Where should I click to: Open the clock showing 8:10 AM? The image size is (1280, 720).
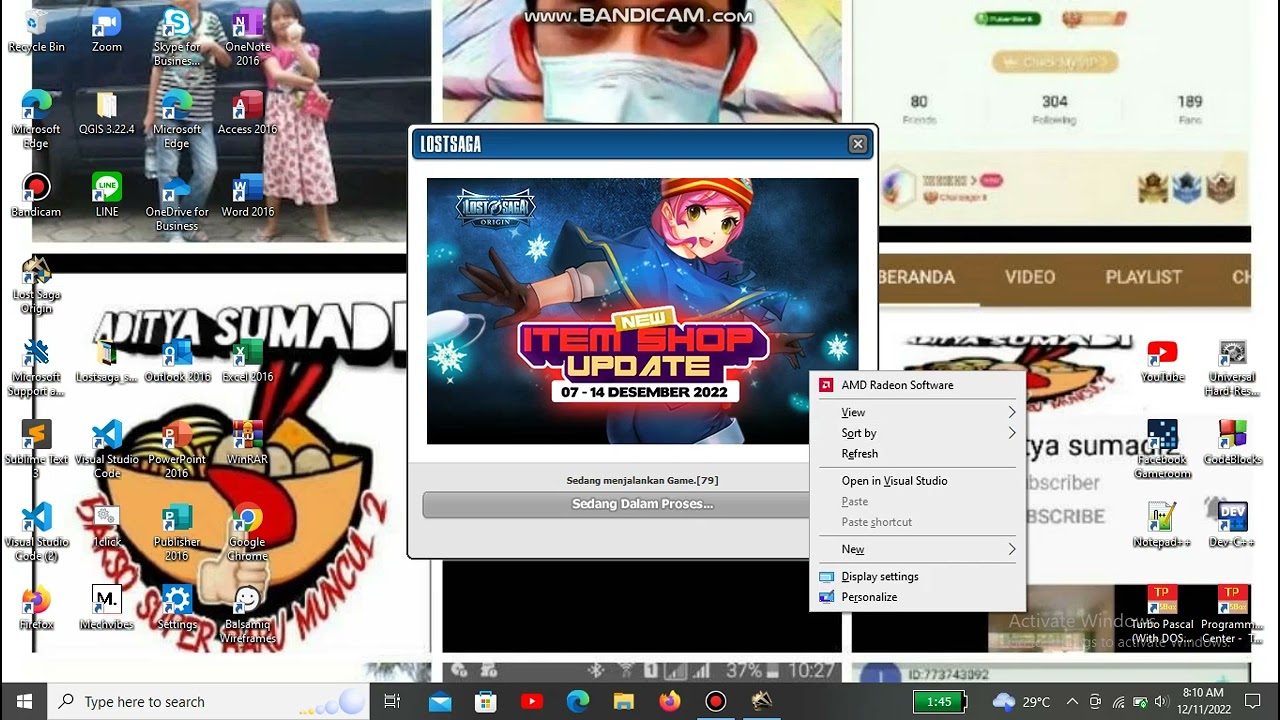point(1203,701)
